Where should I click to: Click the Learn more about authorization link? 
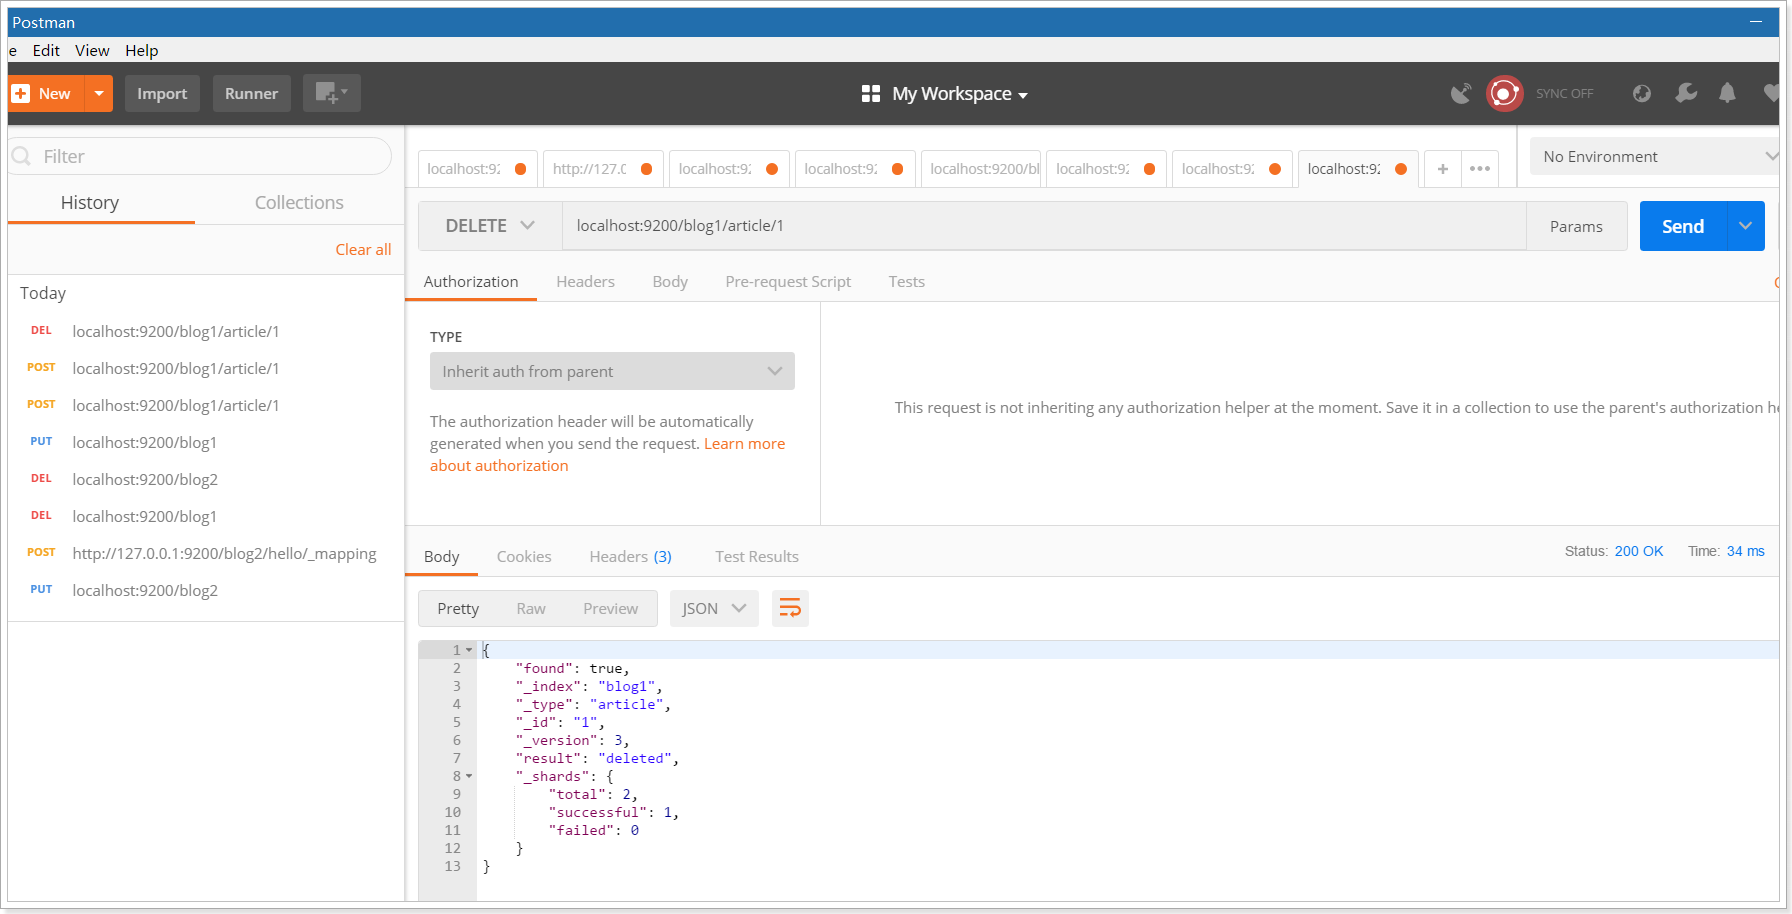click(x=607, y=455)
